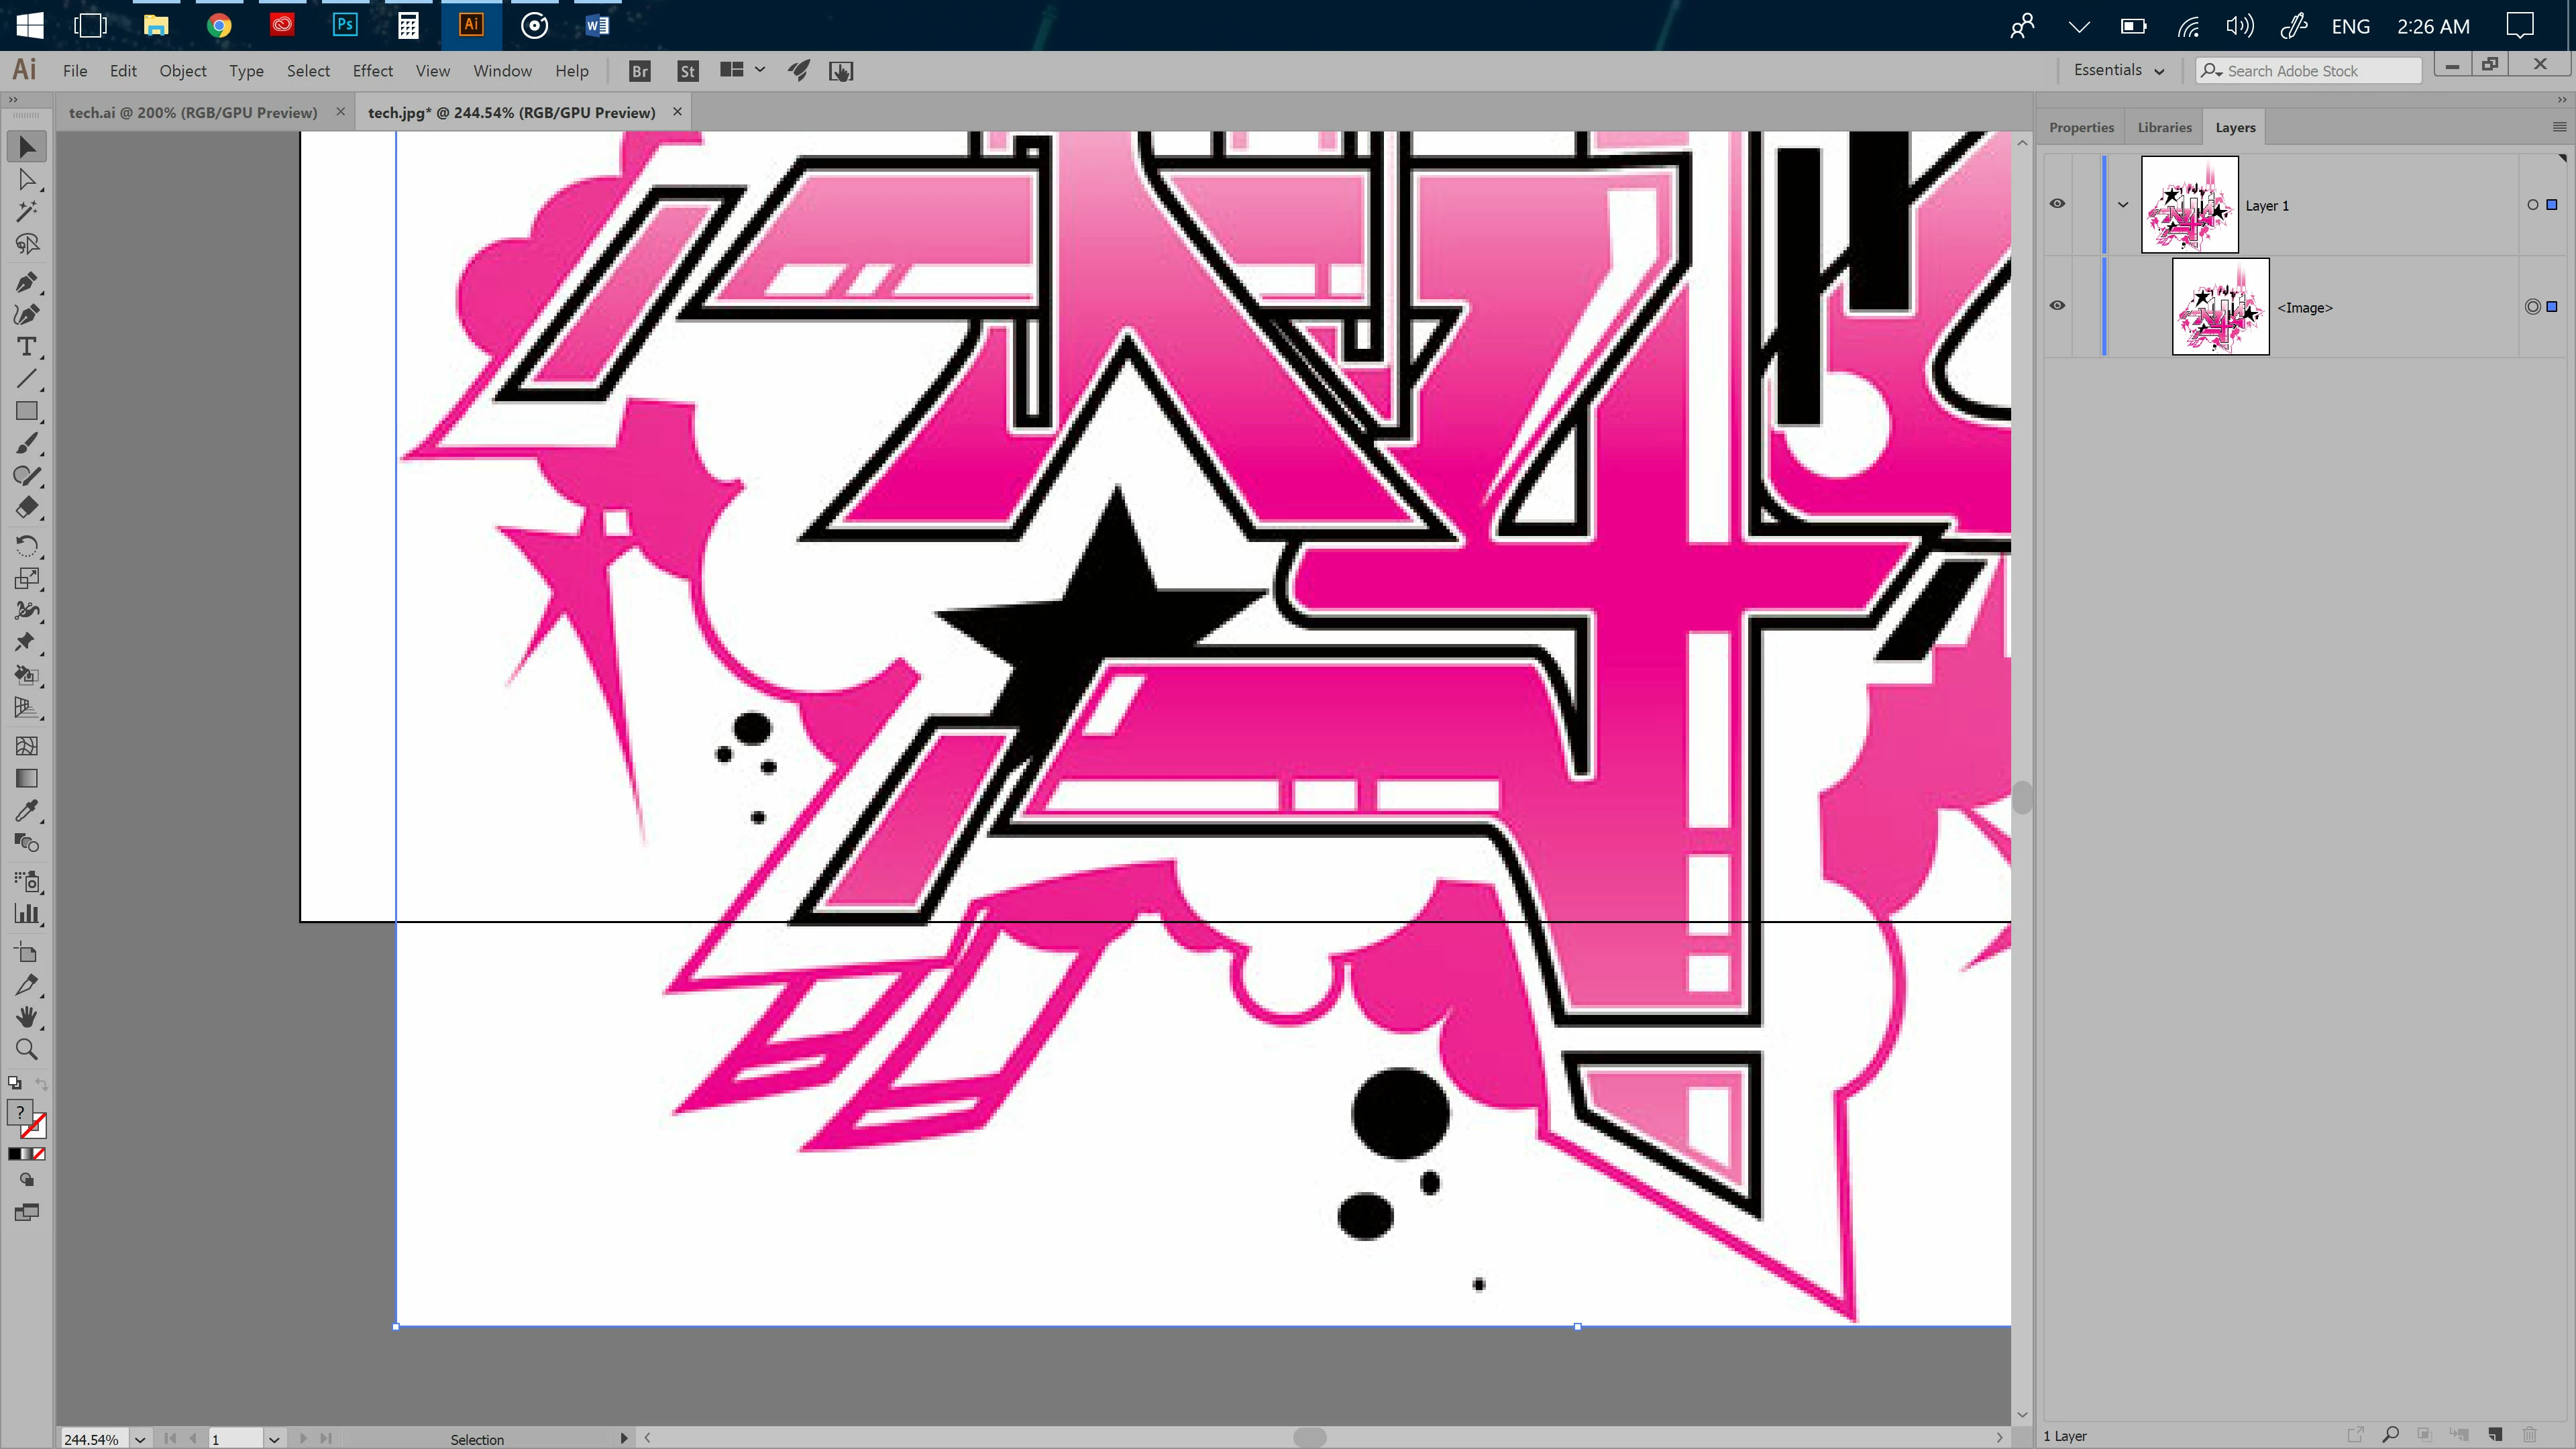This screenshot has height=1449, width=2576.
Task: Click target circle for Image sublayer
Action: tap(2532, 307)
